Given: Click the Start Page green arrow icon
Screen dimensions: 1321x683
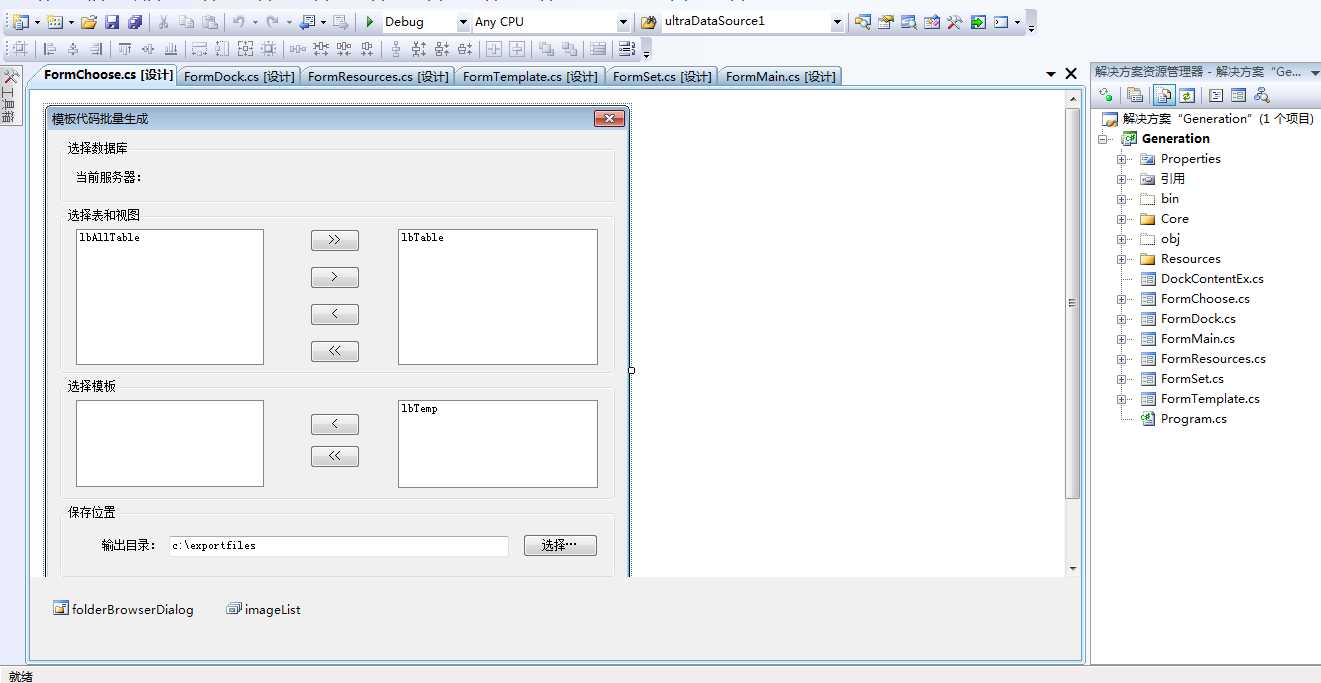Looking at the screenshot, I should click(977, 22).
